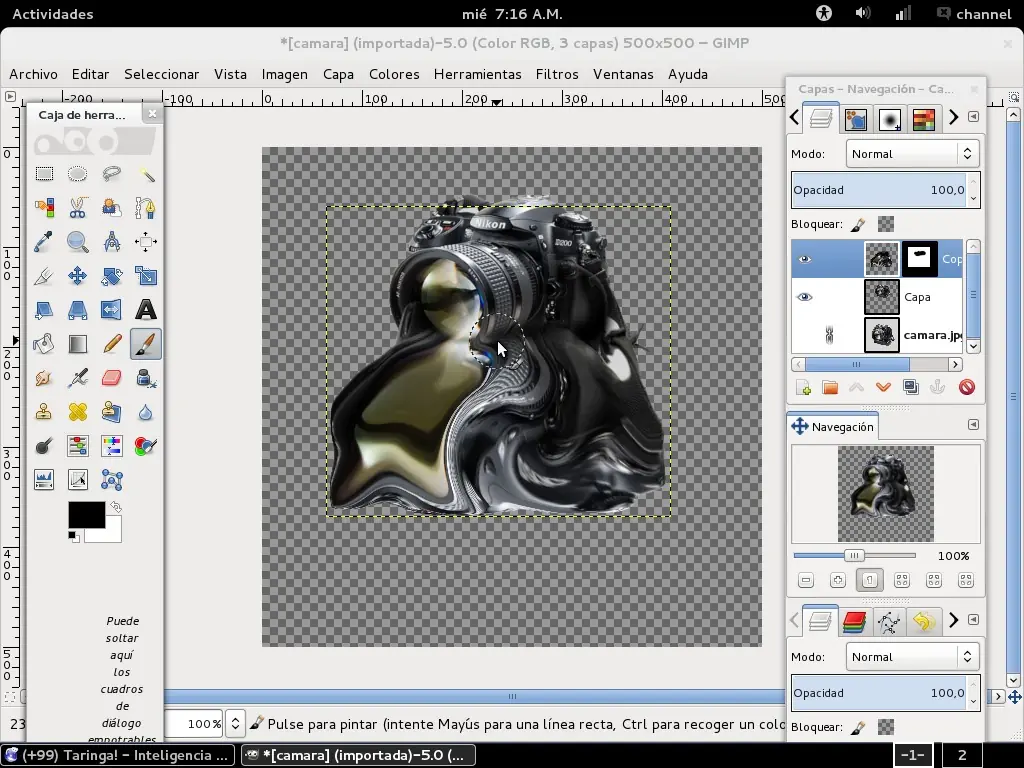The width and height of the screenshot is (1024, 768).
Task: Open the Colores menu
Action: pyautogui.click(x=394, y=74)
